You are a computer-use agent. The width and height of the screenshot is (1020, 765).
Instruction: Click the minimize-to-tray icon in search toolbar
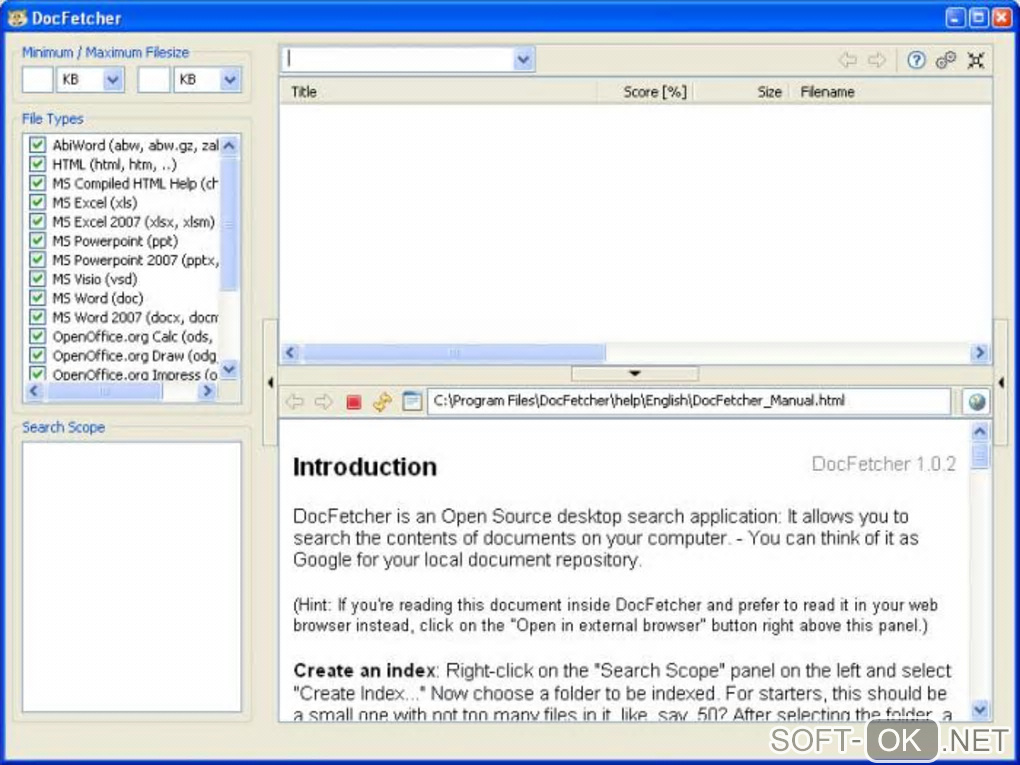976,60
